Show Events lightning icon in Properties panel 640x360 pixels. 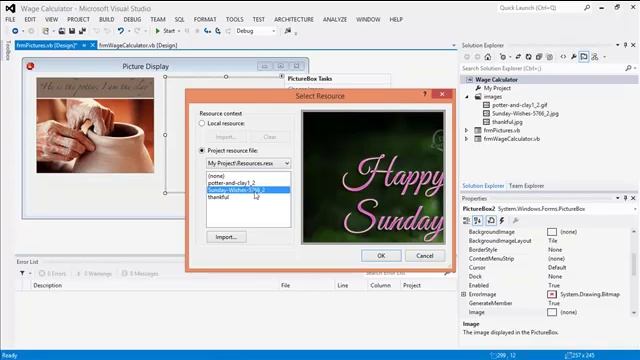click(x=502, y=221)
